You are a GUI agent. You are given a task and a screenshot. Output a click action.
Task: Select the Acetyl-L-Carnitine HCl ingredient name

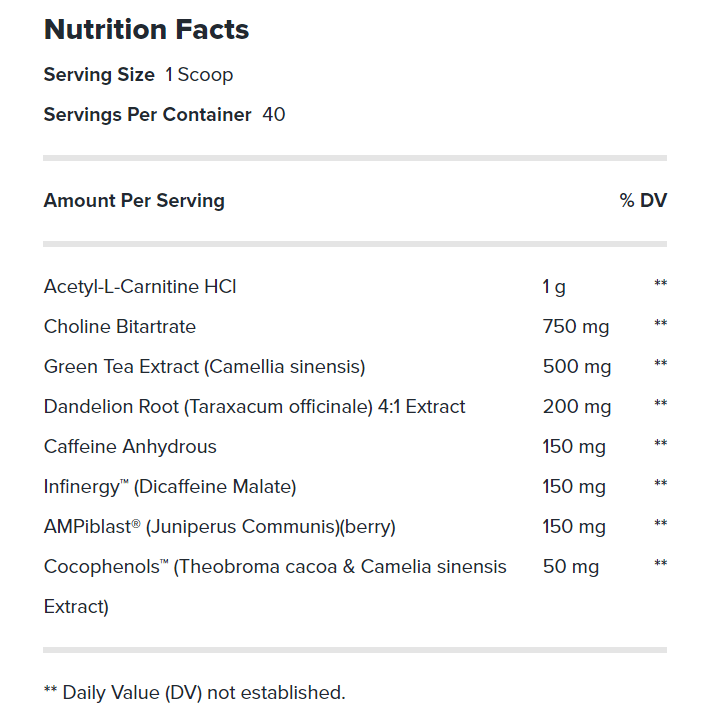[x=140, y=287]
